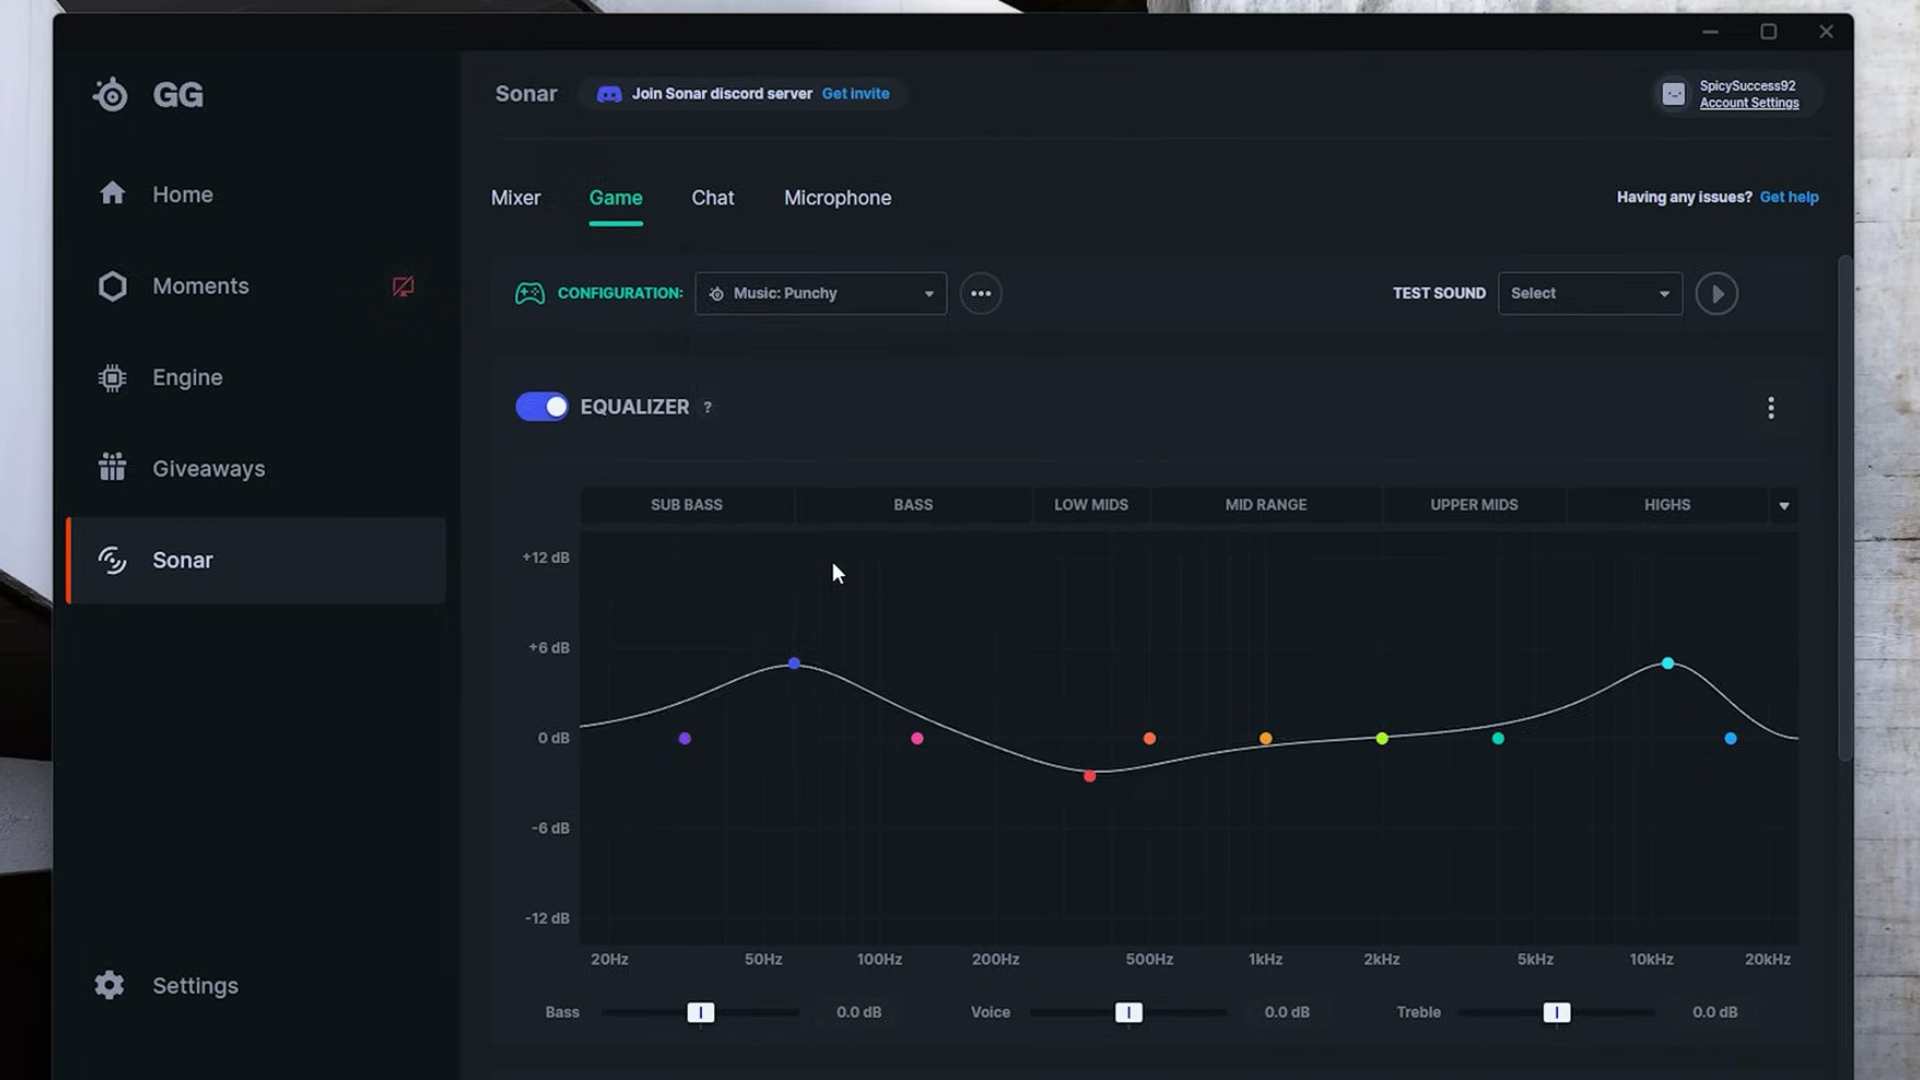Viewport: 1920px width, 1080px height.
Task: Click the SpicySuccess92 username
Action: coord(1747,86)
